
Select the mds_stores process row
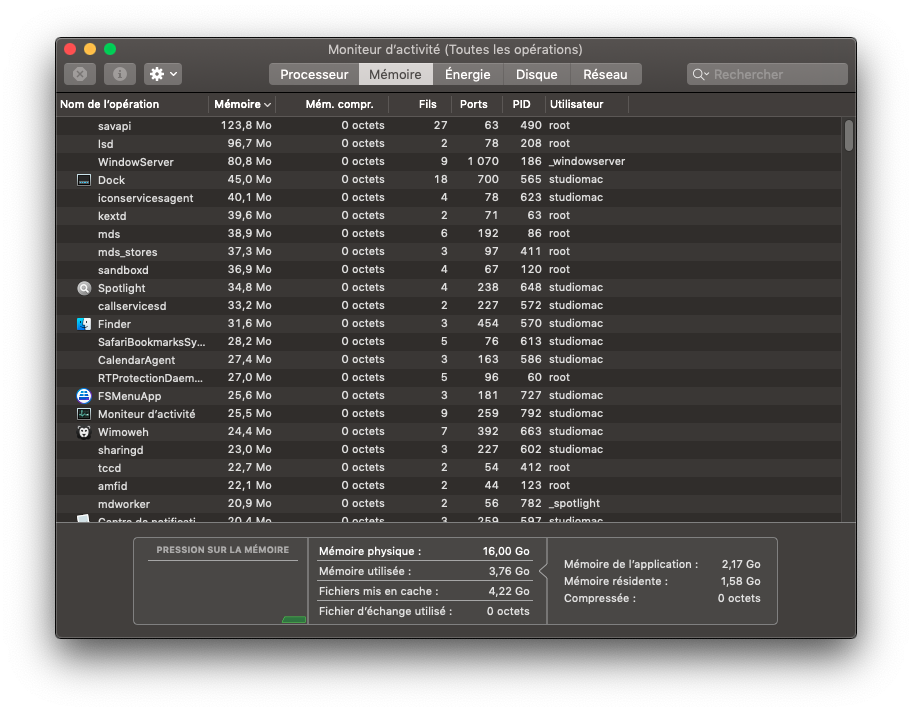[448, 252]
